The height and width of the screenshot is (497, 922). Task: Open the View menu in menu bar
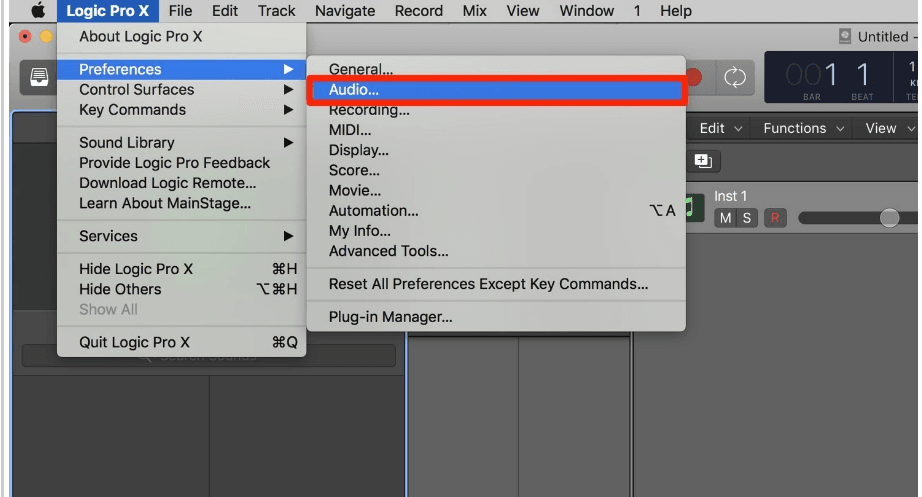pyautogui.click(x=523, y=11)
